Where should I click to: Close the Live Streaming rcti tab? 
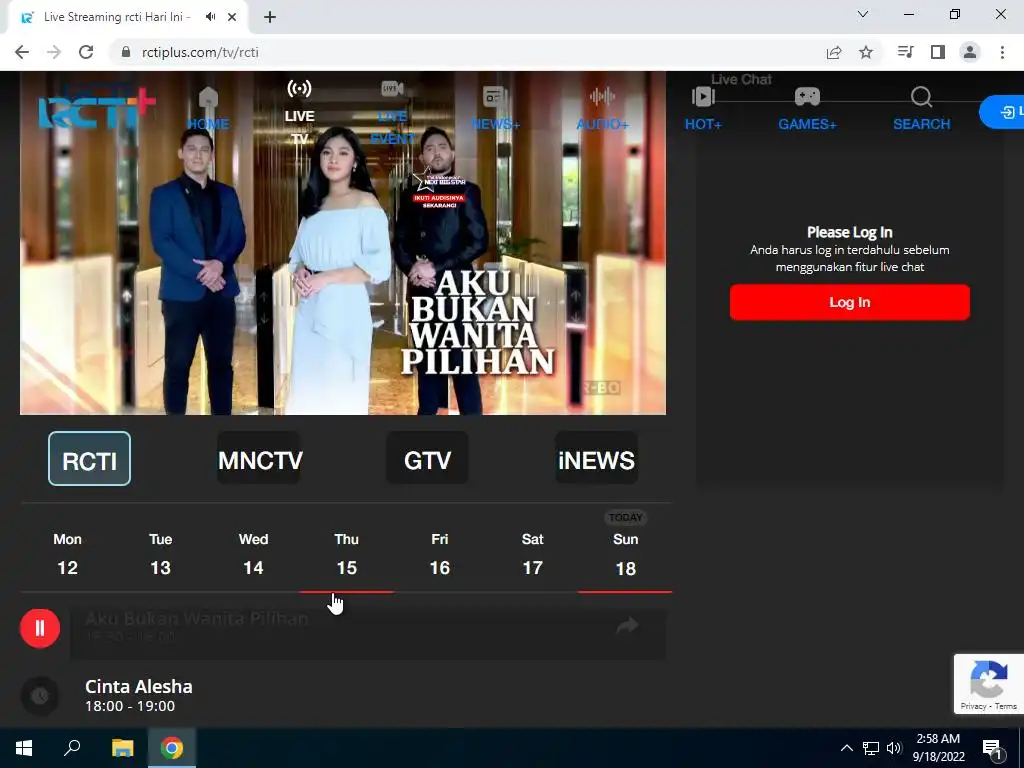(232, 17)
